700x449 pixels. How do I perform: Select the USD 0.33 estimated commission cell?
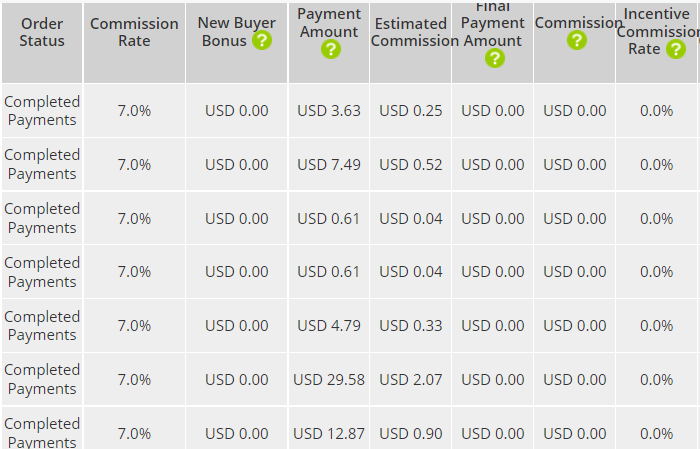point(410,326)
